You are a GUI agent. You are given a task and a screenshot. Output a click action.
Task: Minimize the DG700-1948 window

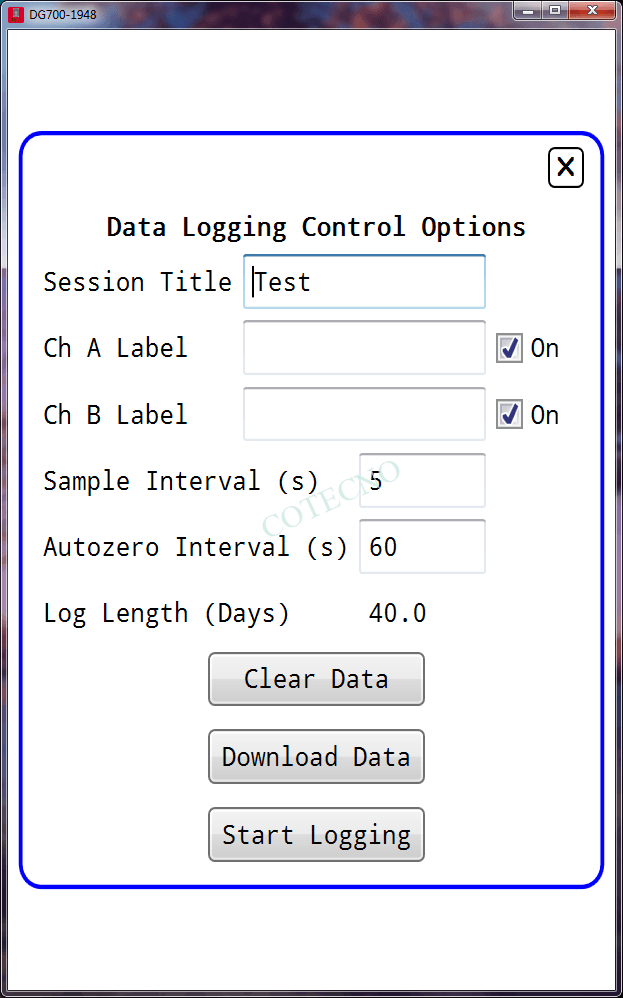tap(530, 10)
